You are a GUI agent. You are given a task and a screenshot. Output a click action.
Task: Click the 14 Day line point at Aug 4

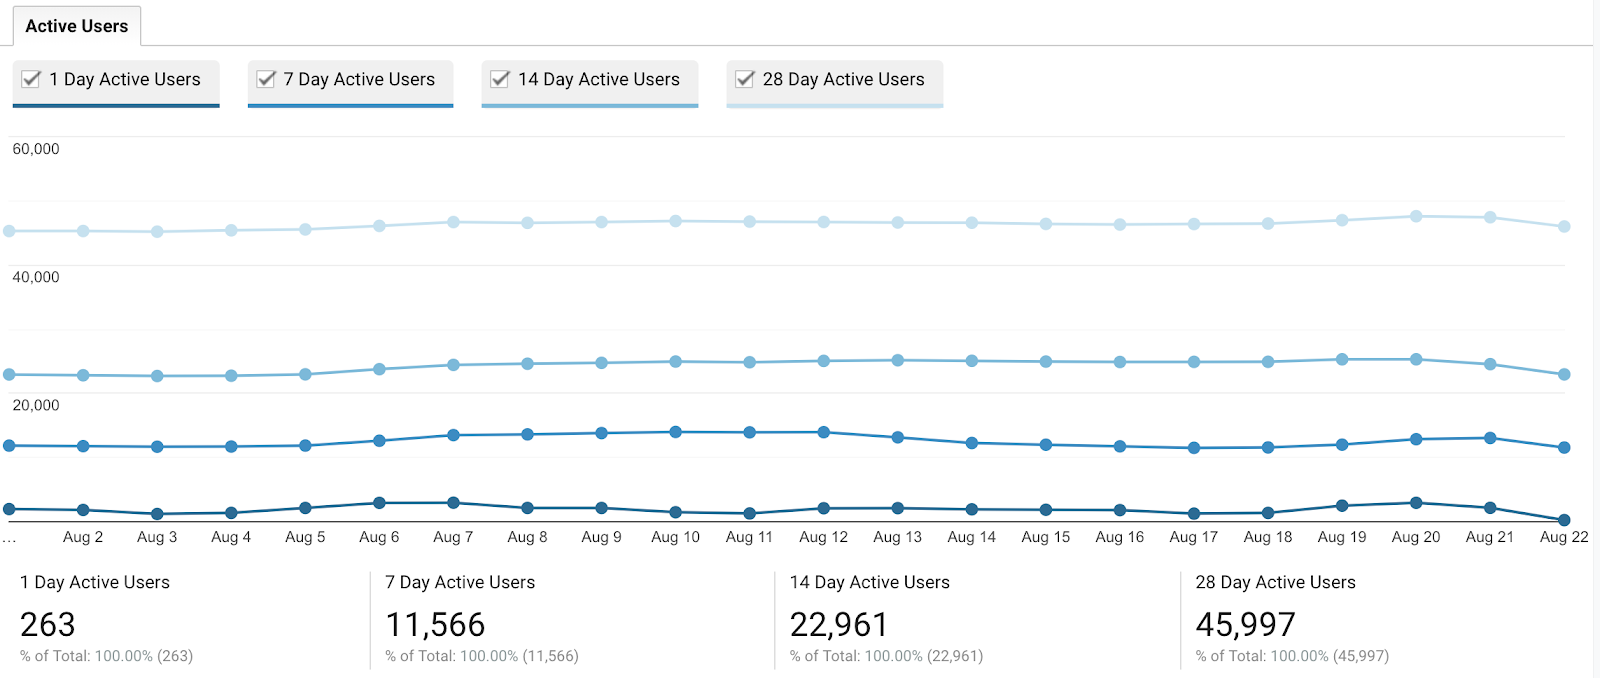231,376
